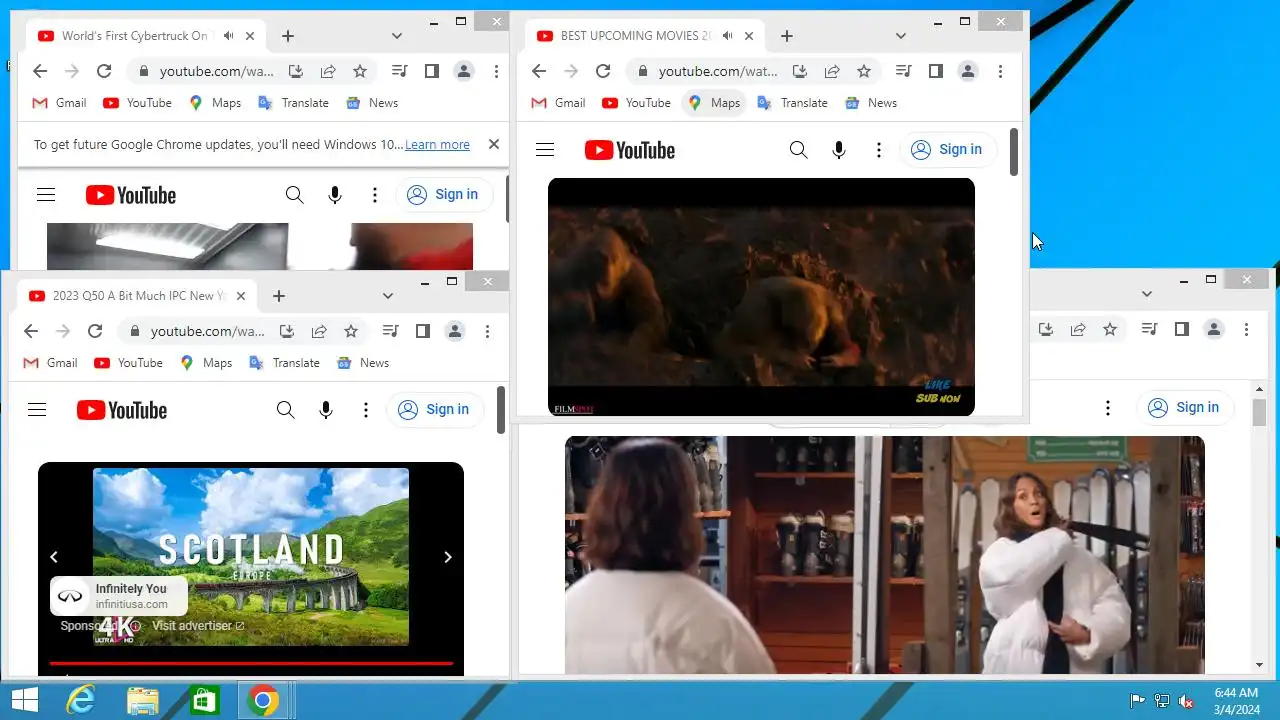This screenshot has height=720, width=1280.
Task: Show previous ad image in Q50 window
Action: (x=54, y=557)
